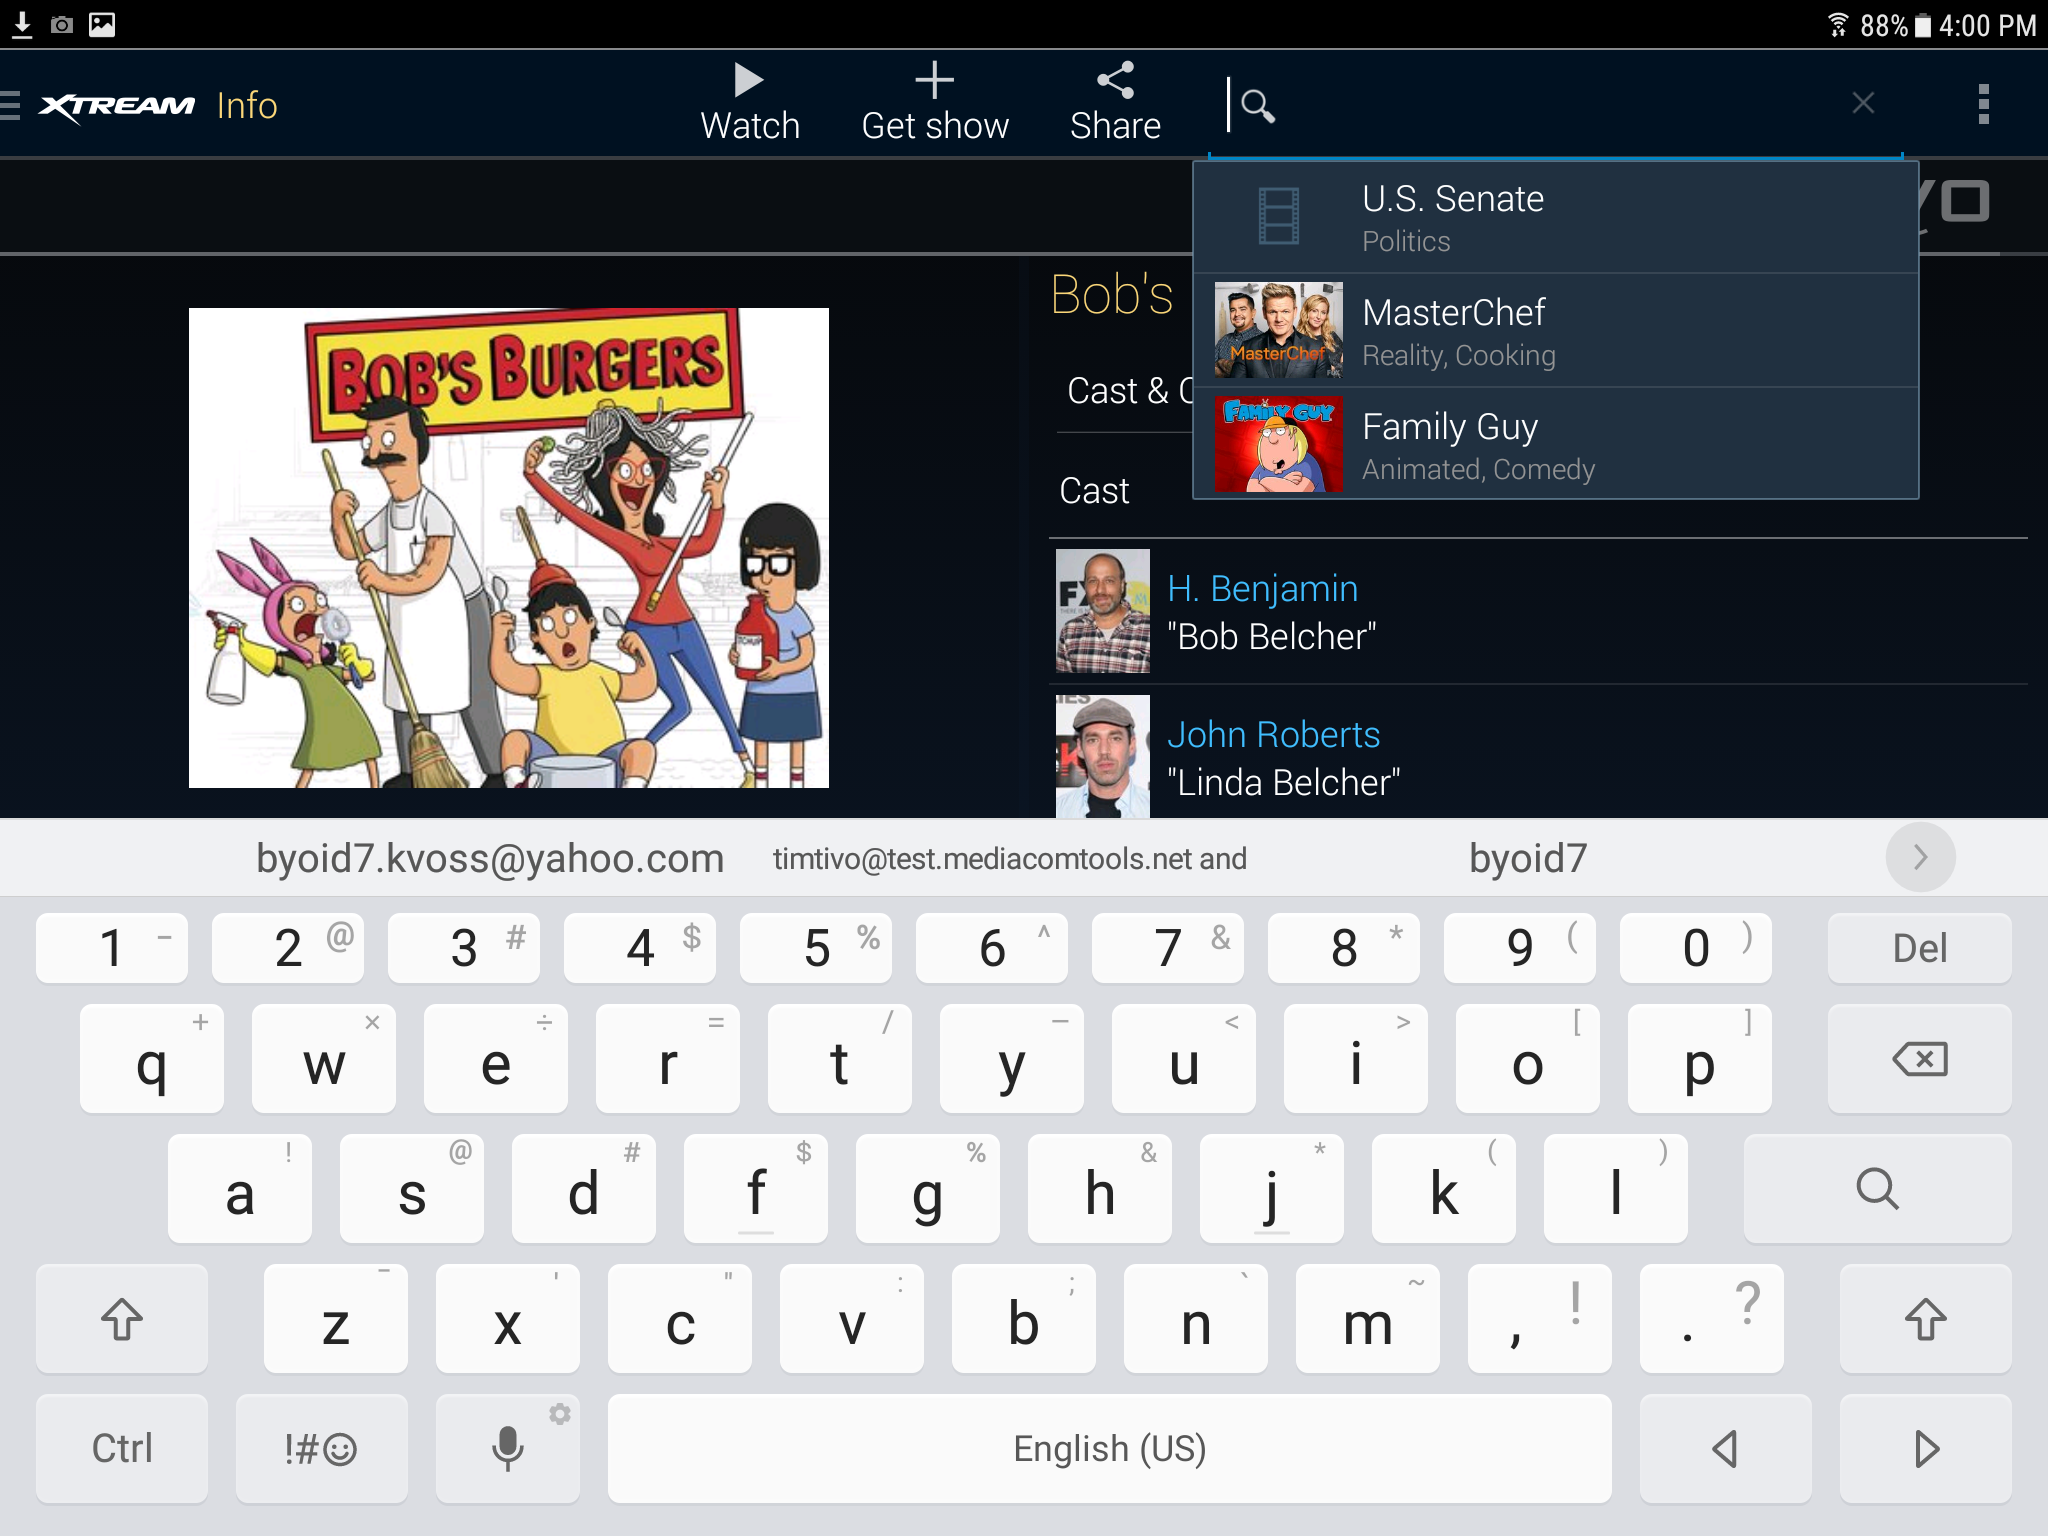
Task: Tap inside the search input field
Action: tap(1550, 104)
